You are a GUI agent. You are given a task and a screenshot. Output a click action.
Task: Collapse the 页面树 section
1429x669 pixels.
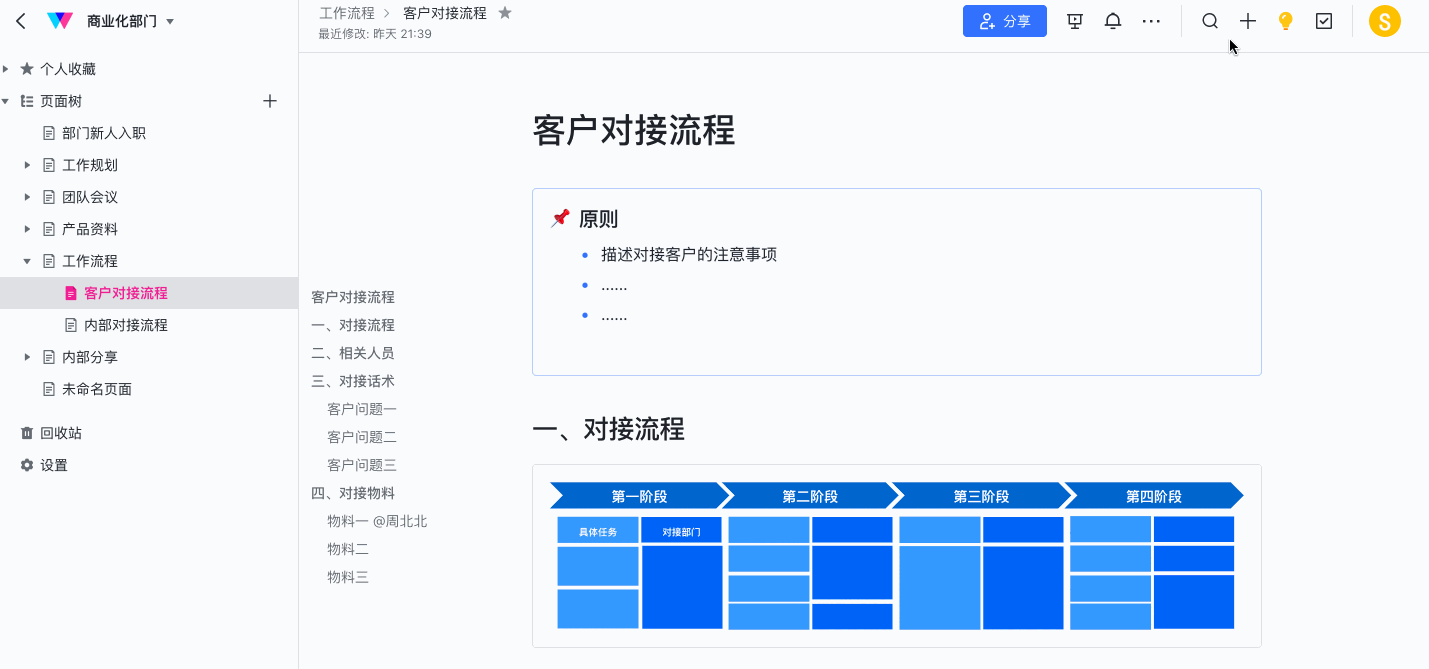6,101
